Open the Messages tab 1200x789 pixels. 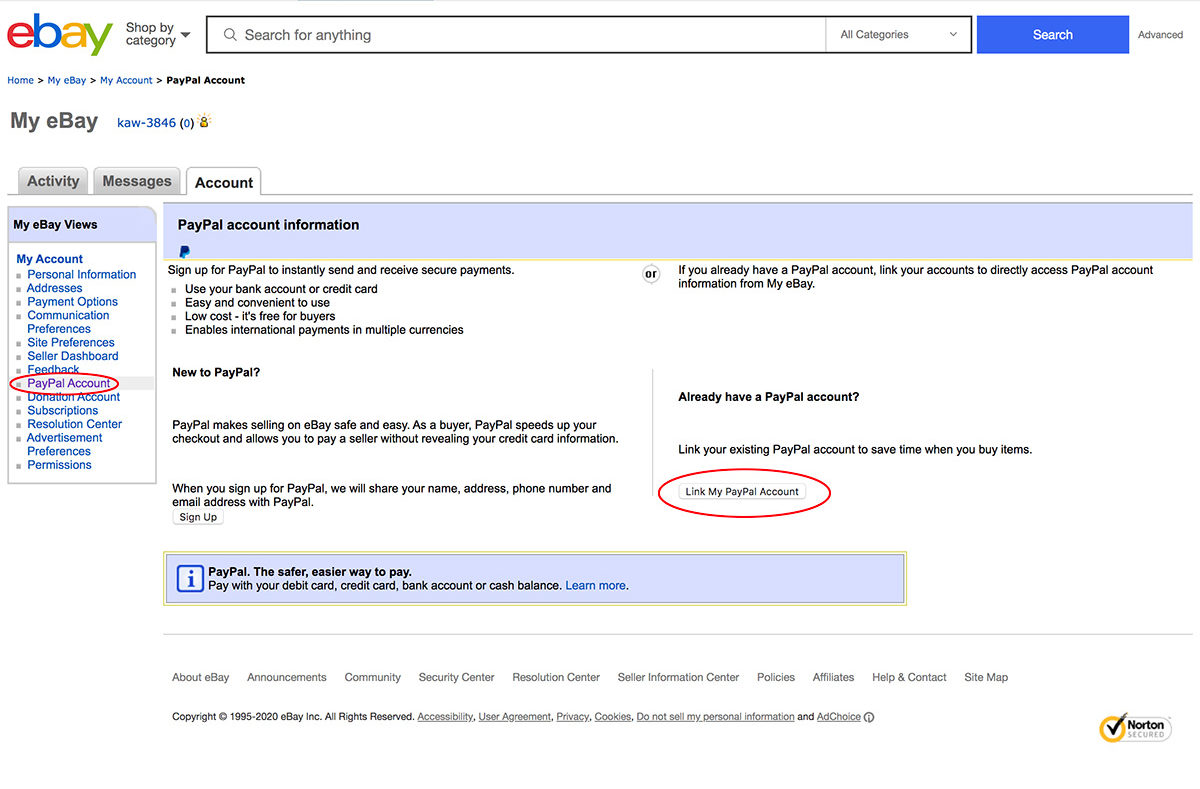137,181
